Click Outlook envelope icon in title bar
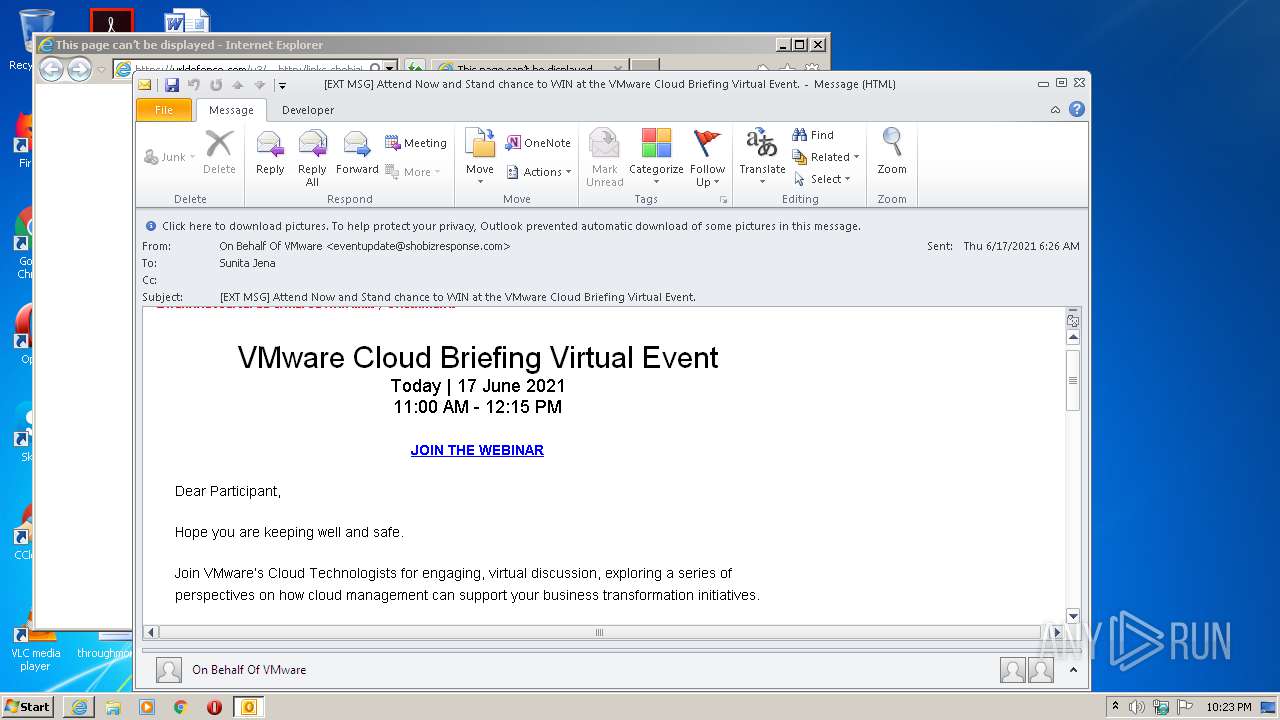Viewport: 1280px width, 720px height. (x=145, y=85)
